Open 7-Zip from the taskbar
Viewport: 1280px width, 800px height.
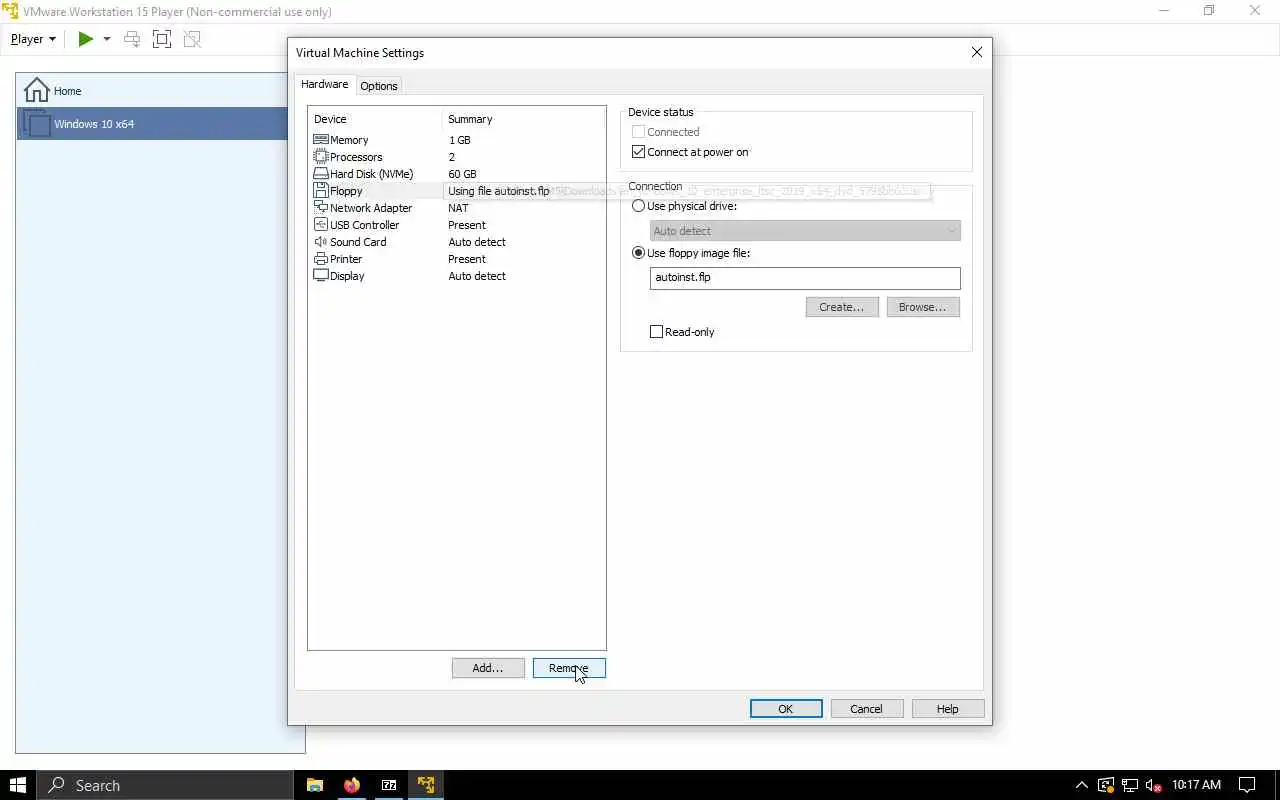tap(389, 785)
